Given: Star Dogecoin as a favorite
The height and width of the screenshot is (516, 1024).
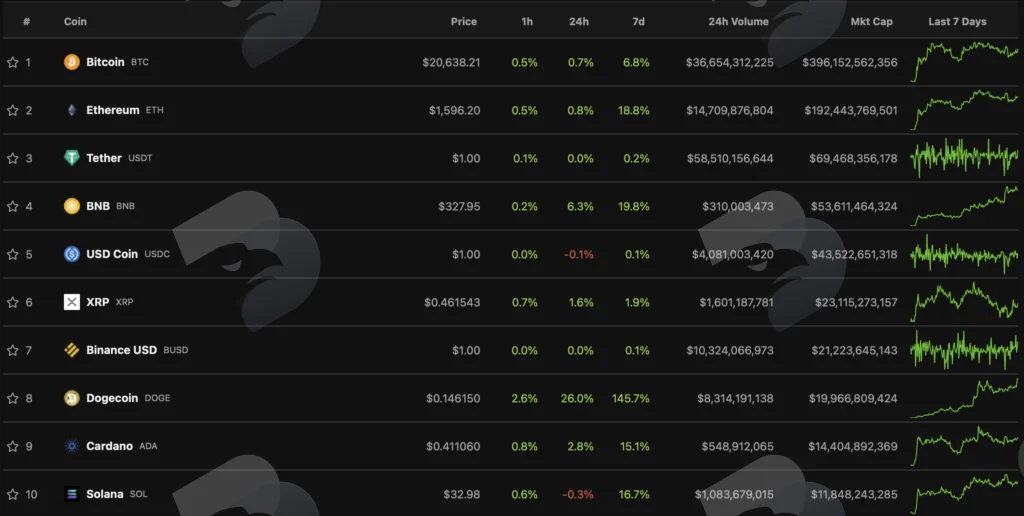Looking at the screenshot, I should point(12,398).
